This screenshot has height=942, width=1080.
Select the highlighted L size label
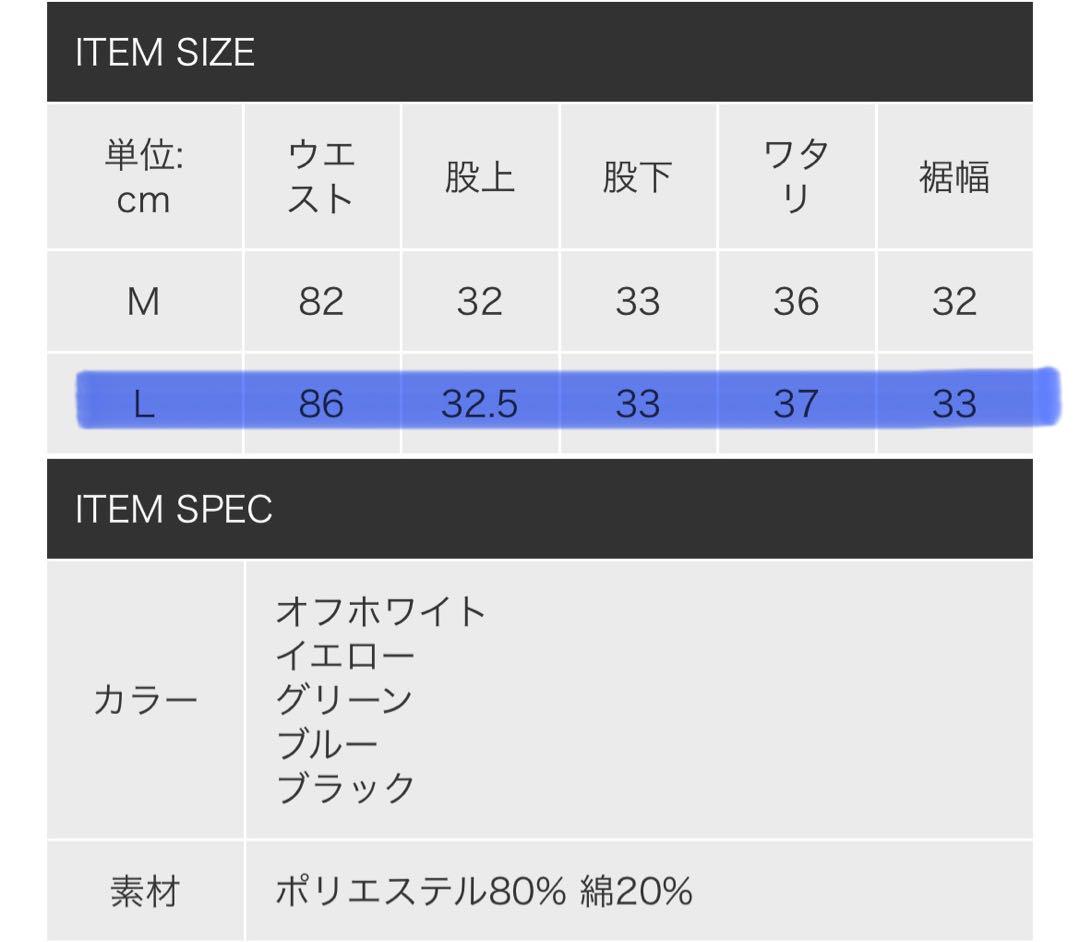pos(143,404)
